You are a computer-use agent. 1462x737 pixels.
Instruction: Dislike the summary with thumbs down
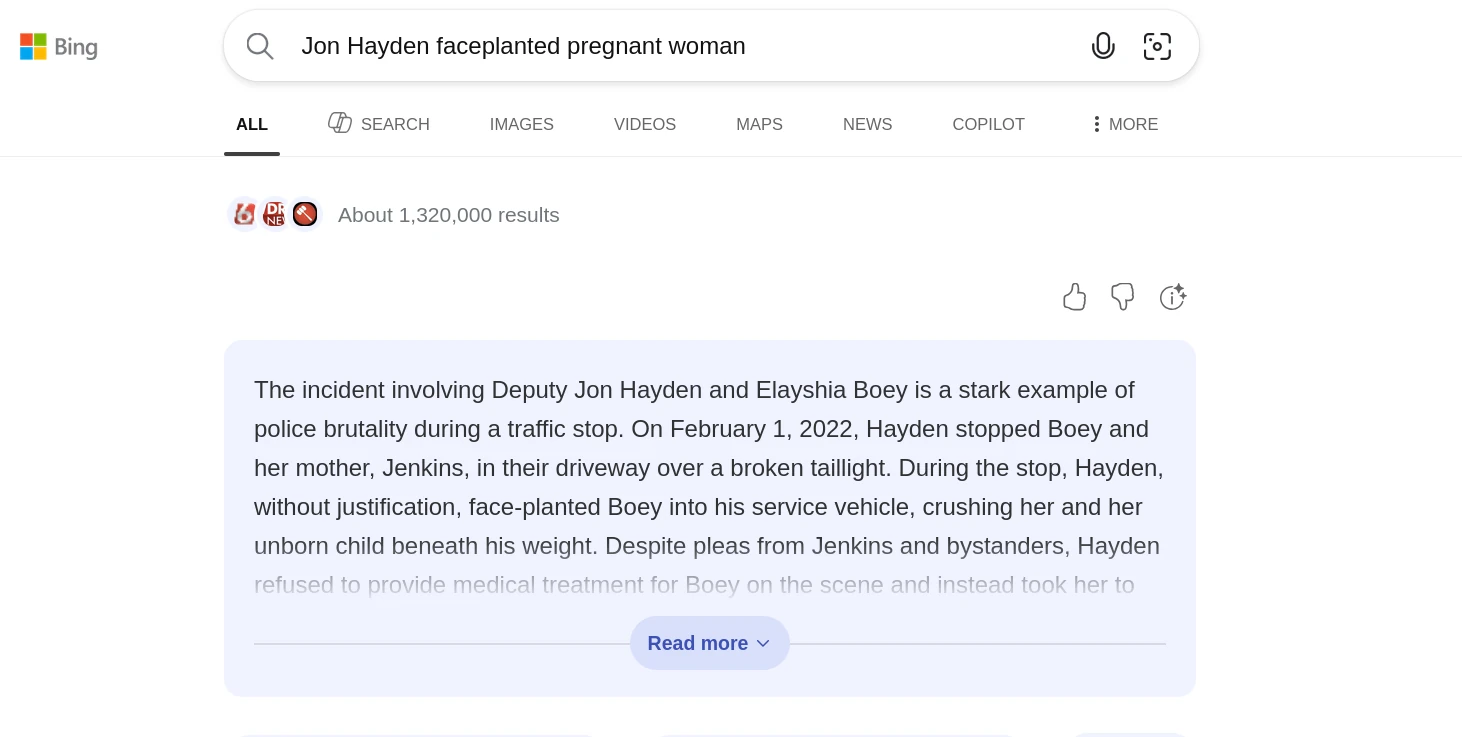click(x=1122, y=297)
